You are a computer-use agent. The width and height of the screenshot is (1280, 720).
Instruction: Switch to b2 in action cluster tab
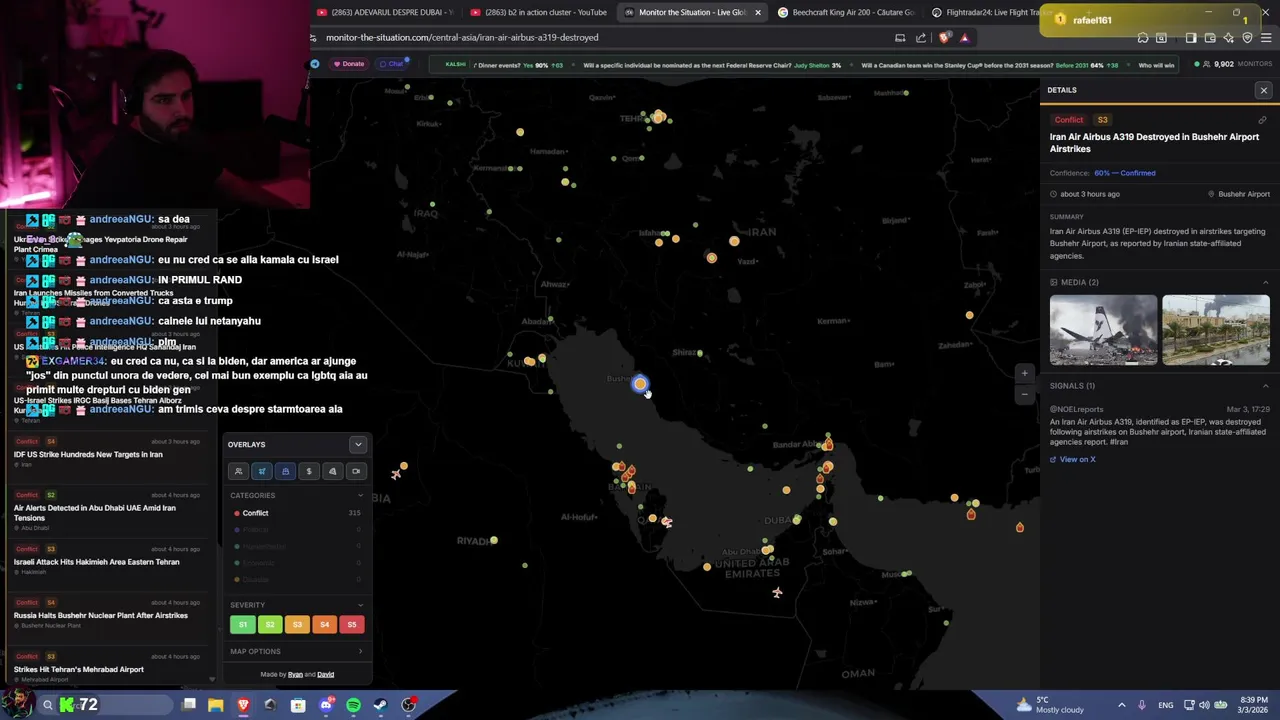tap(538, 12)
